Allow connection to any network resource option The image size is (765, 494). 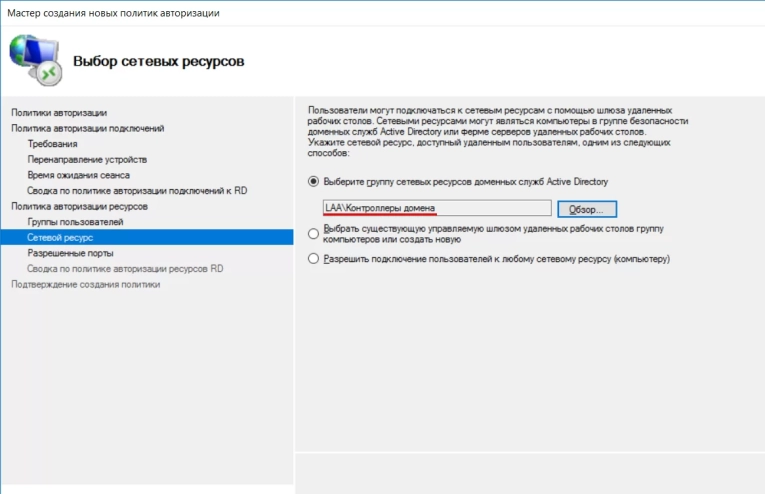point(313,259)
